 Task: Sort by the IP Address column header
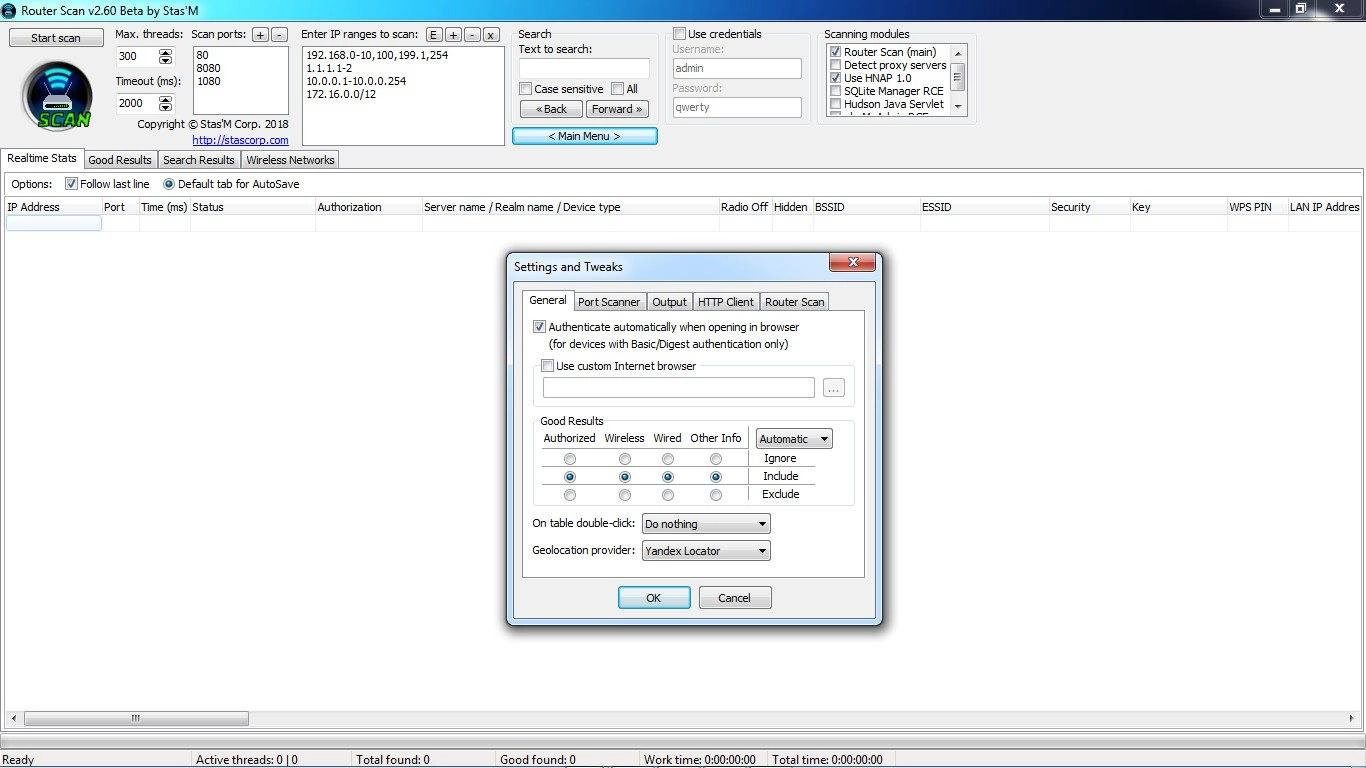52,207
